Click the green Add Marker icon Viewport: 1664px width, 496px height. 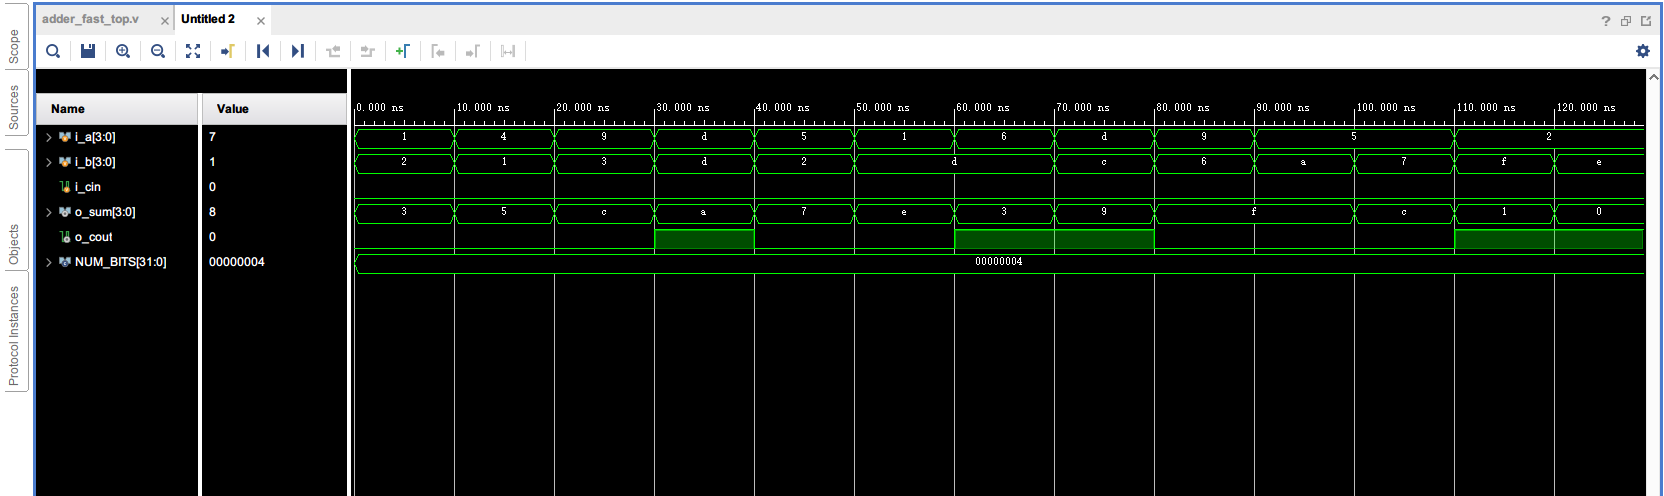(402, 51)
